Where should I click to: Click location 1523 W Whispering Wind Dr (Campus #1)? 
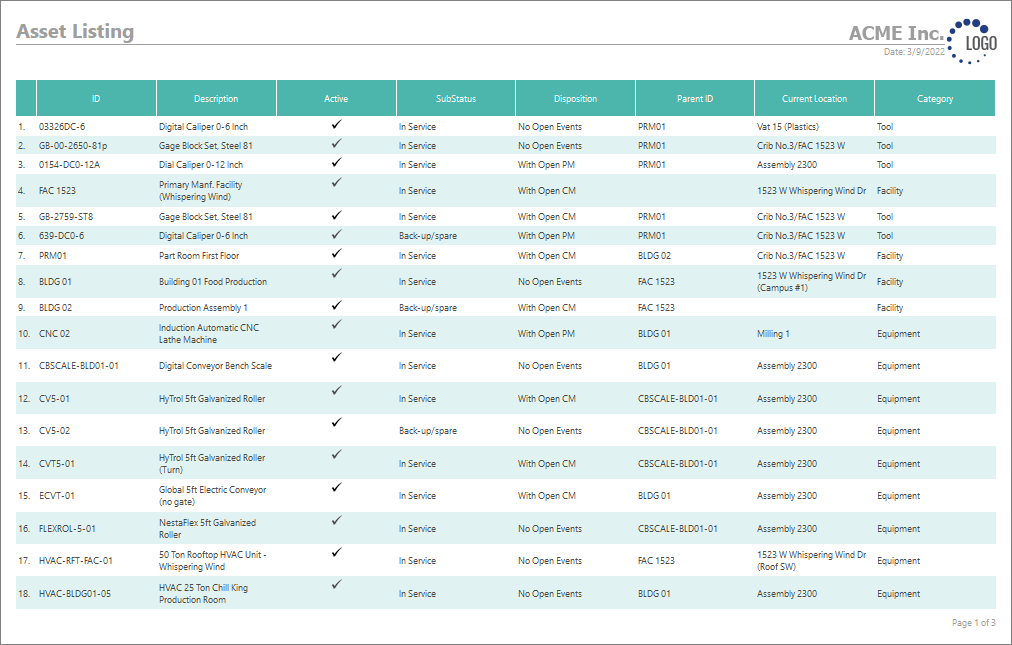(x=811, y=282)
